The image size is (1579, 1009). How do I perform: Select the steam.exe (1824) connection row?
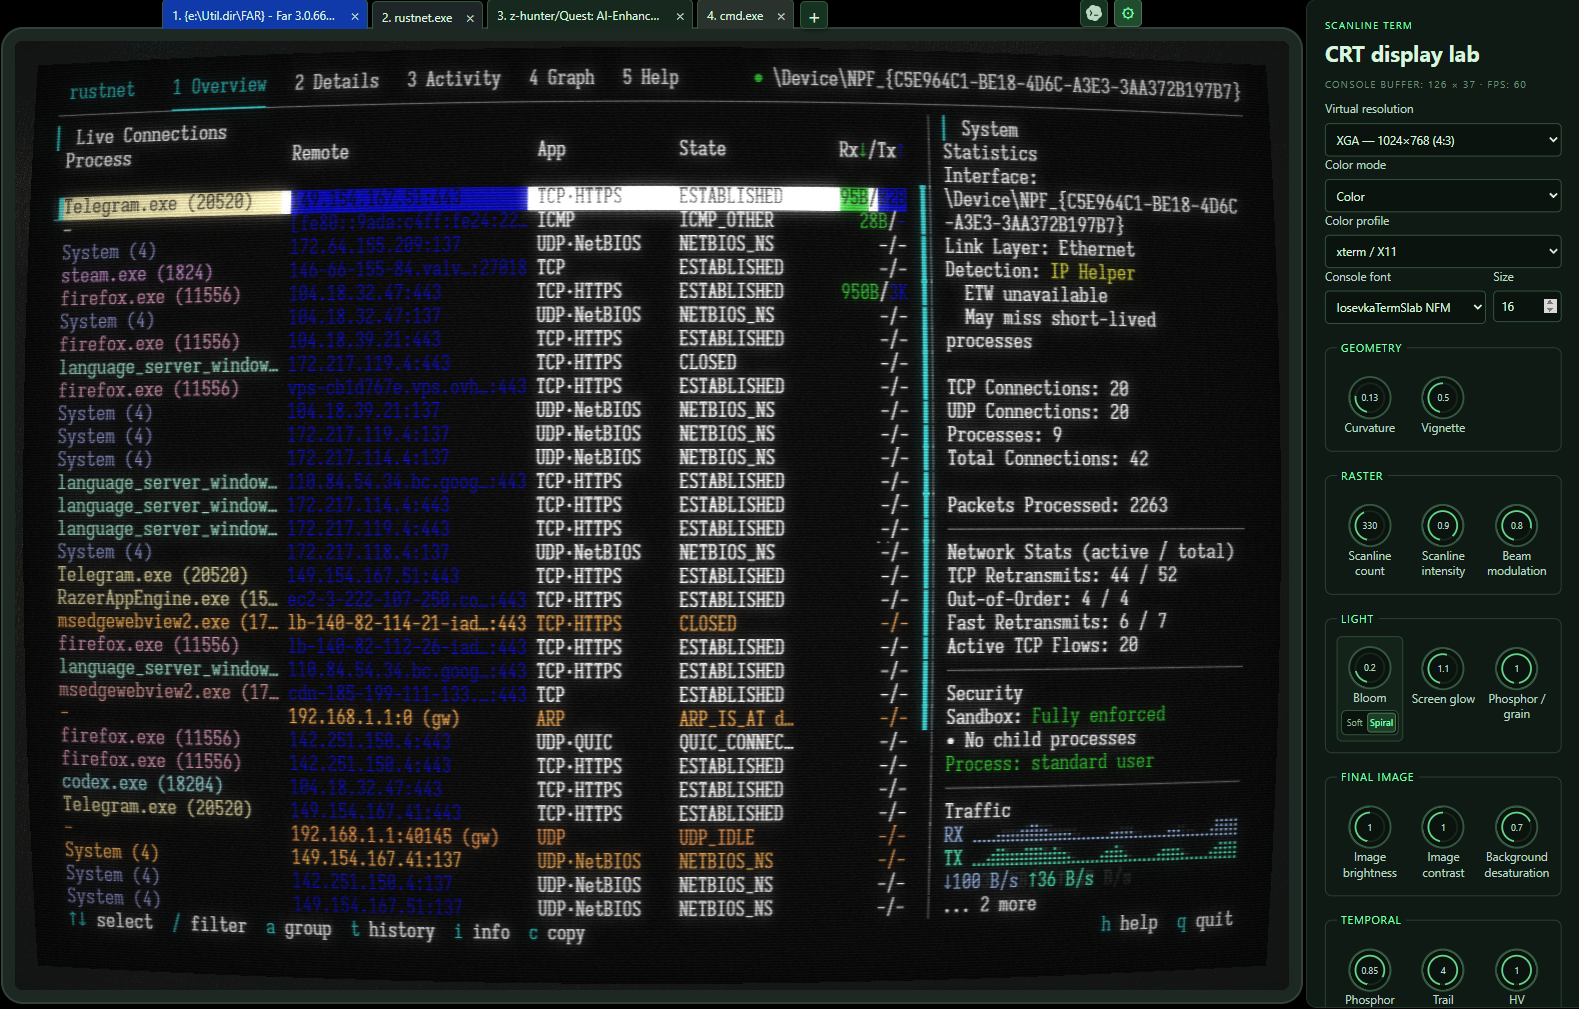[483, 270]
